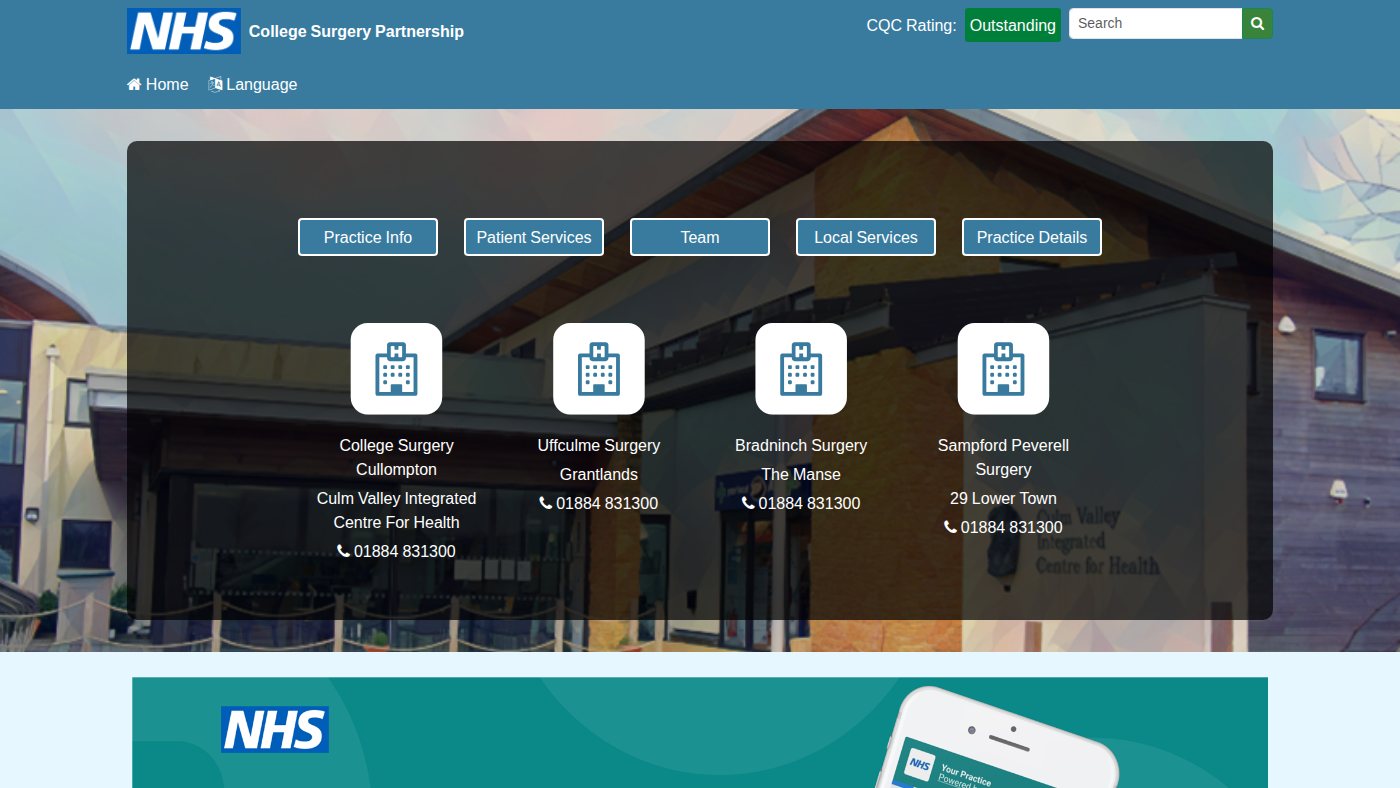Open Bradninch Surgery building icon
Image resolution: width=1400 pixels, height=788 pixels.
[x=801, y=369]
